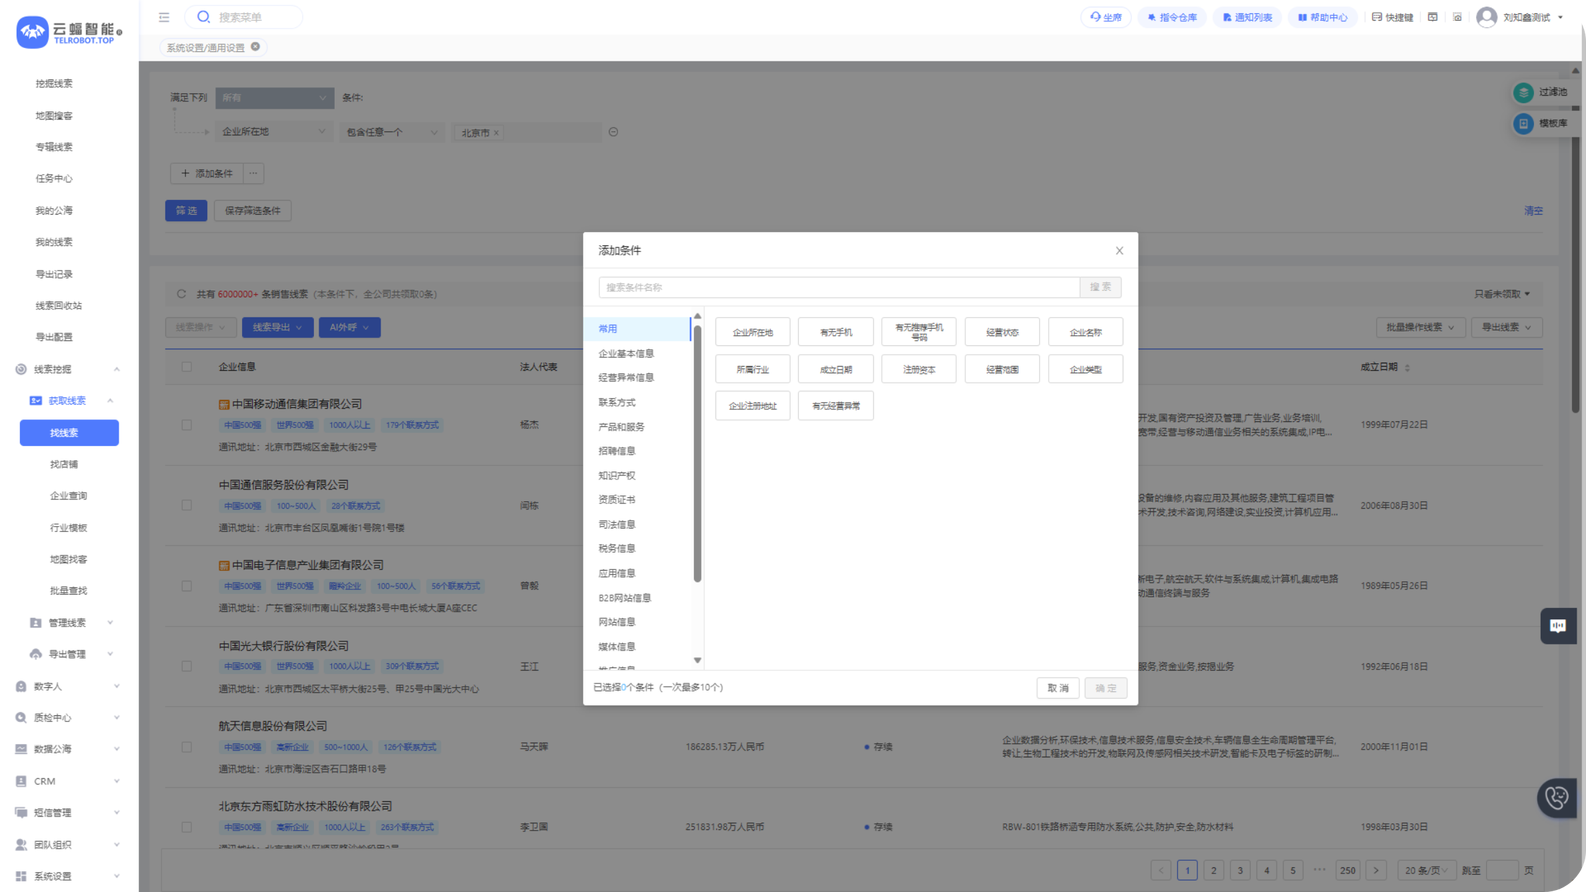Click the dialog category list scrollbar
The height and width of the screenshot is (892, 1586).
pos(697,452)
